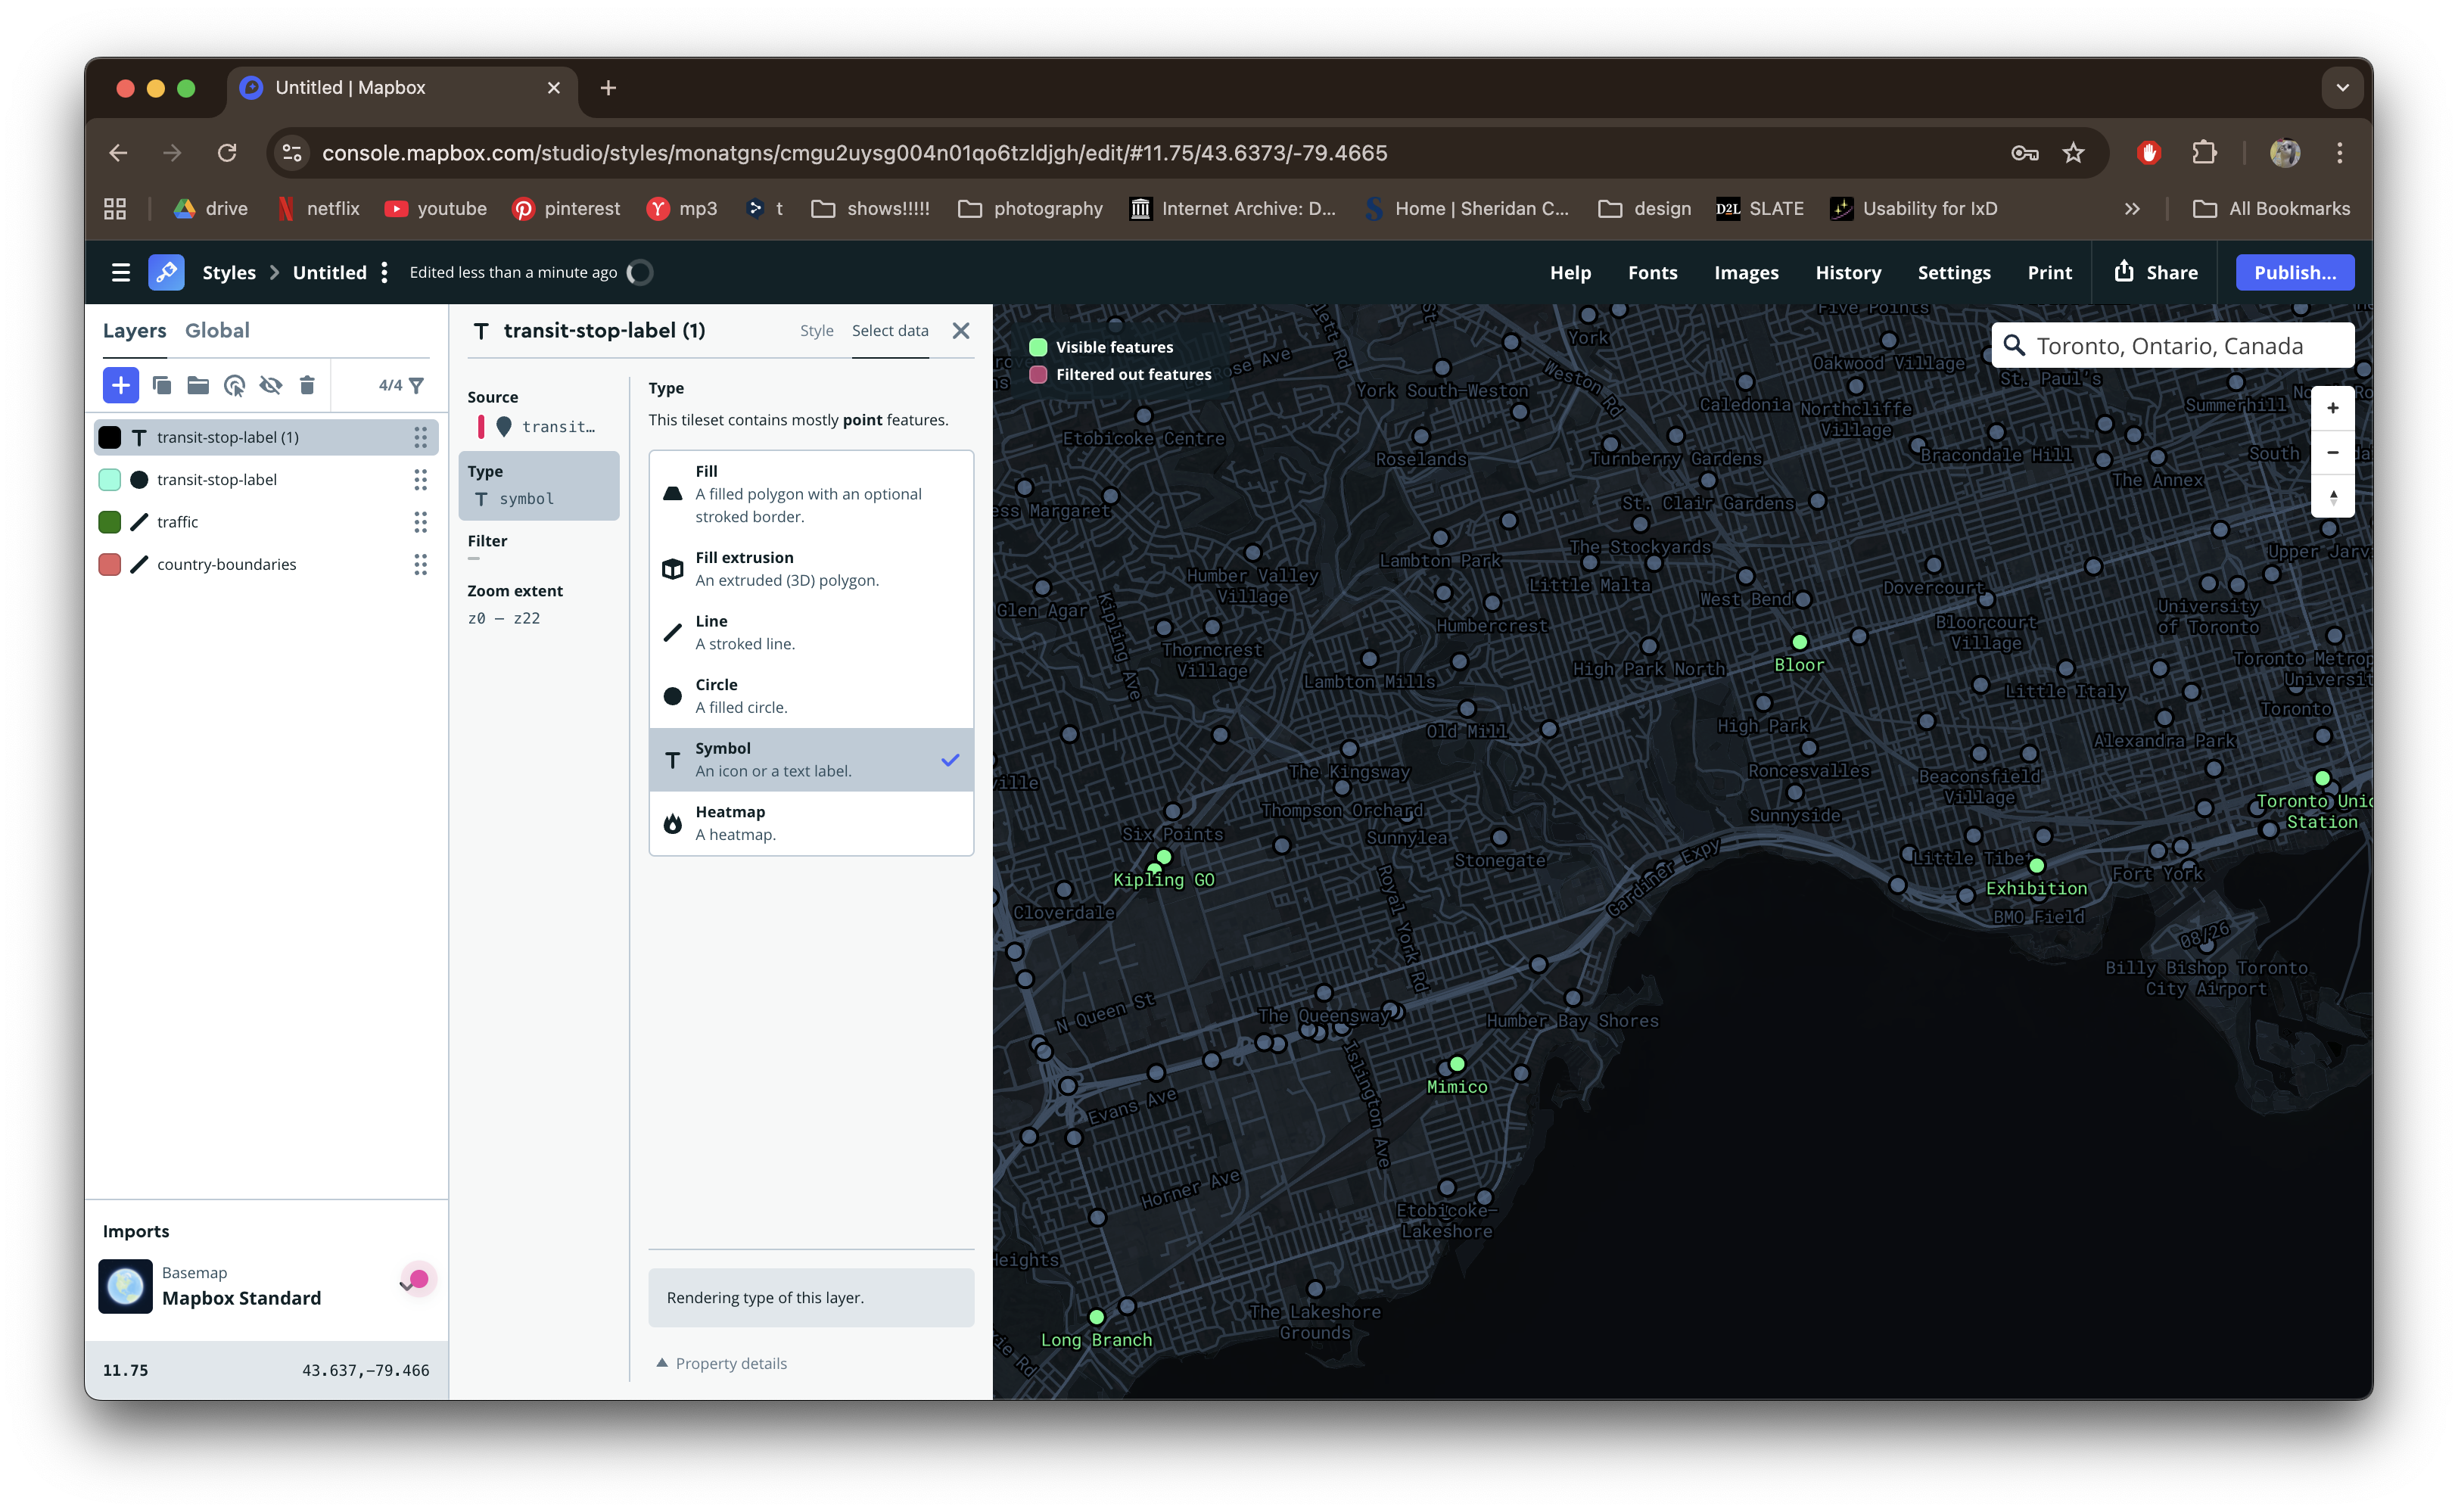
Task: Select the Heatmap rendering type
Action: (810, 822)
